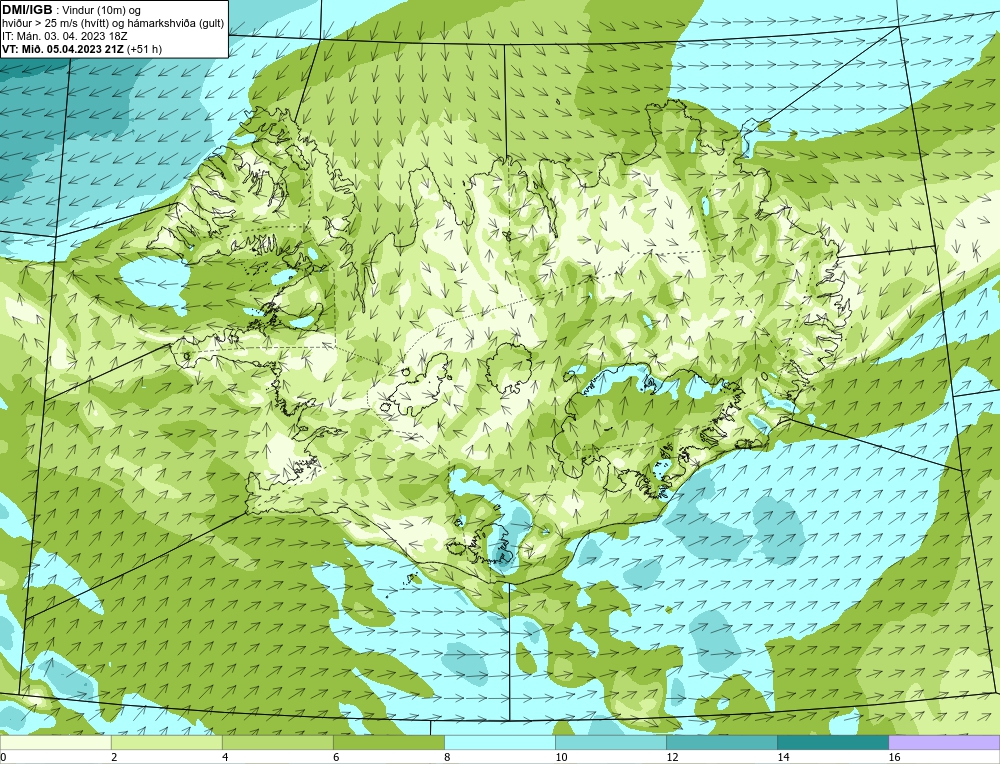Click the 'hviður > 25 m/s' description line
This screenshot has height=764, width=1000.
click(113, 24)
